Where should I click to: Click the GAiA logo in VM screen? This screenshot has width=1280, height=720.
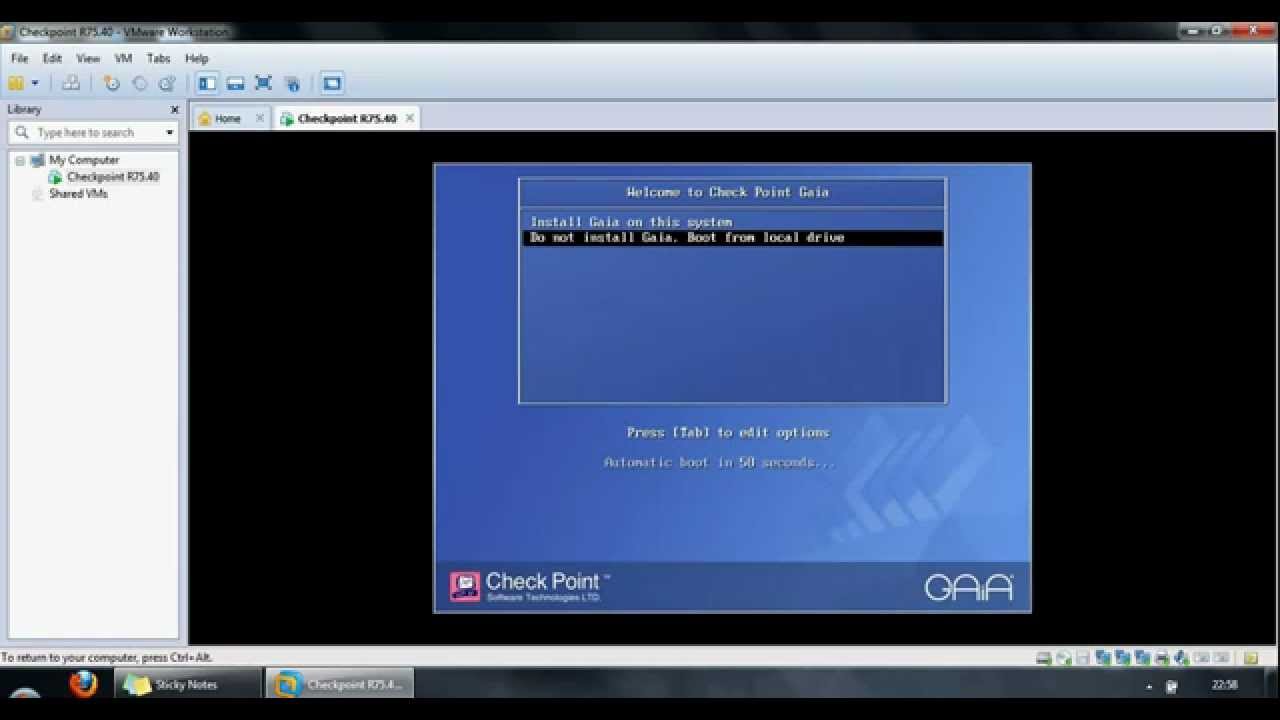coord(968,587)
